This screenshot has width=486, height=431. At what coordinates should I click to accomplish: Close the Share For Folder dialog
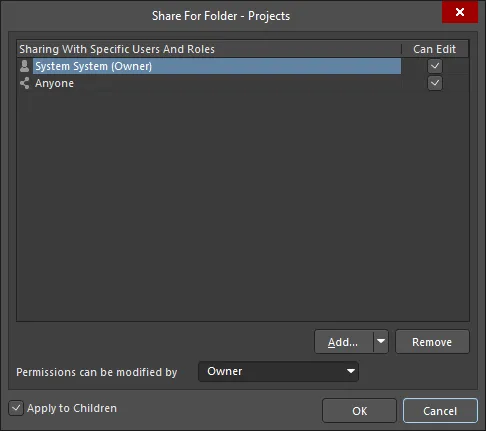(x=460, y=12)
